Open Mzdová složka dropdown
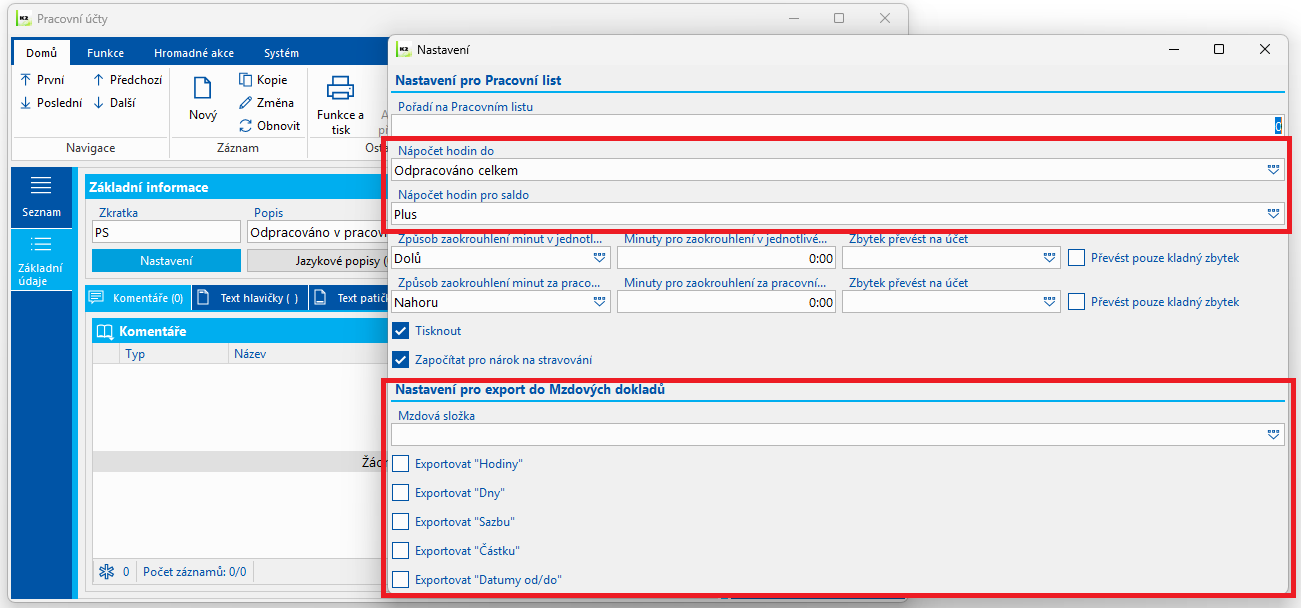Image resolution: width=1301 pixels, height=608 pixels. point(1273,434)
